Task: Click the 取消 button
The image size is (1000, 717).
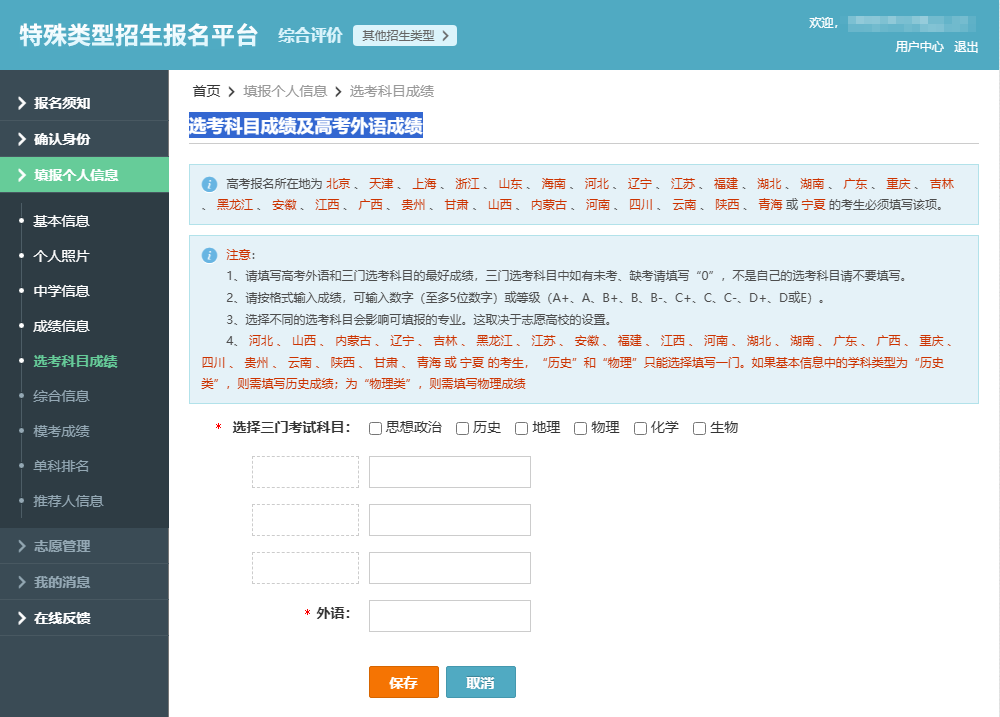Action: pyautogui.click(x=481, y=682)
